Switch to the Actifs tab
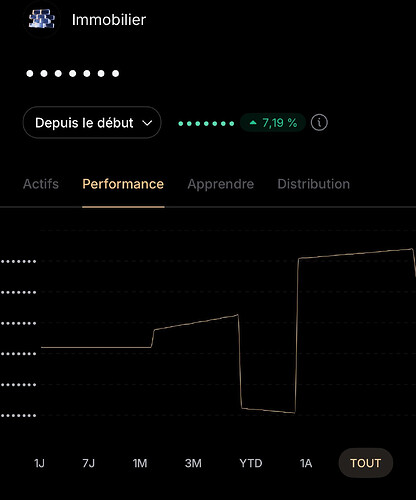 point(41,184)
